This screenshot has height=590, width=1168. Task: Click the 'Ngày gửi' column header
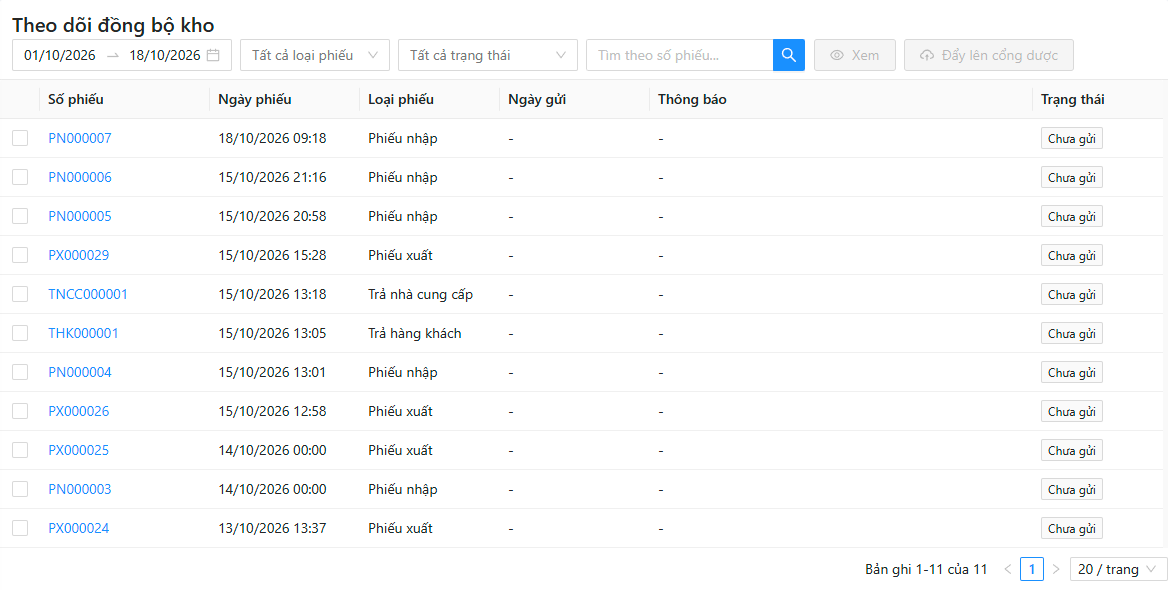[537, 99]
